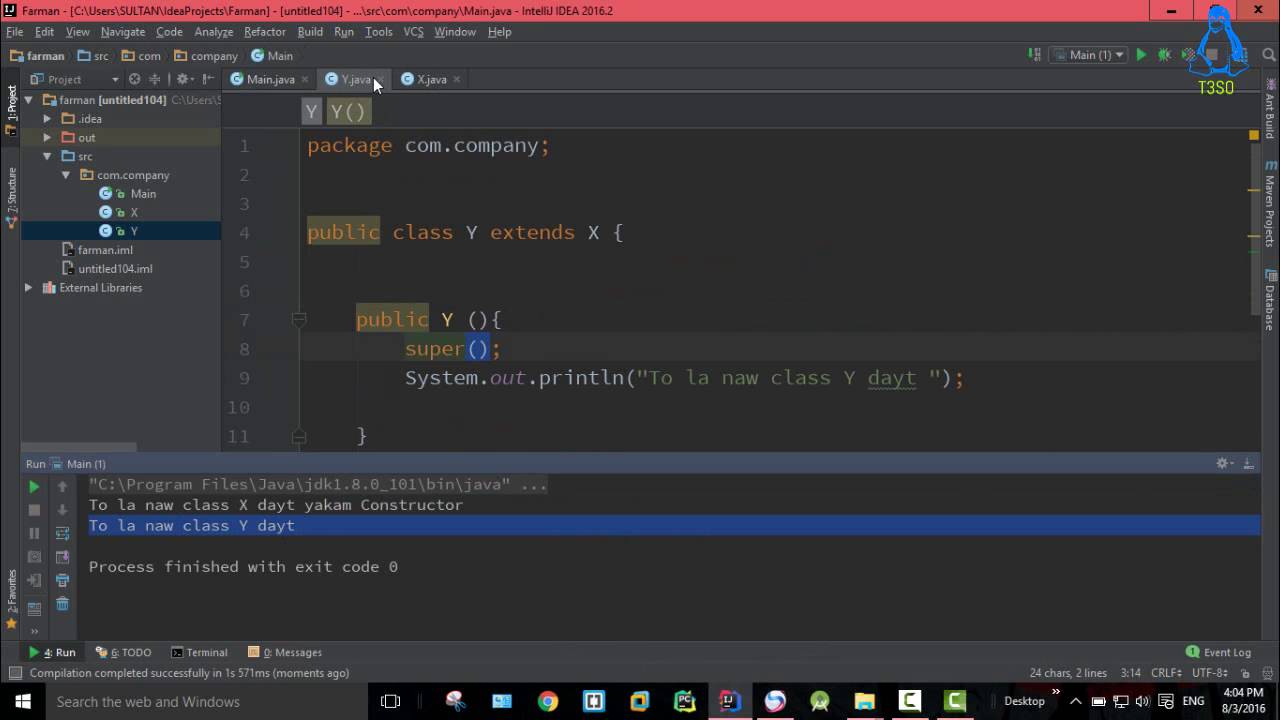Toggle the Database side panel
This screenshot has height=720, width=1280.
point(1270,299)
